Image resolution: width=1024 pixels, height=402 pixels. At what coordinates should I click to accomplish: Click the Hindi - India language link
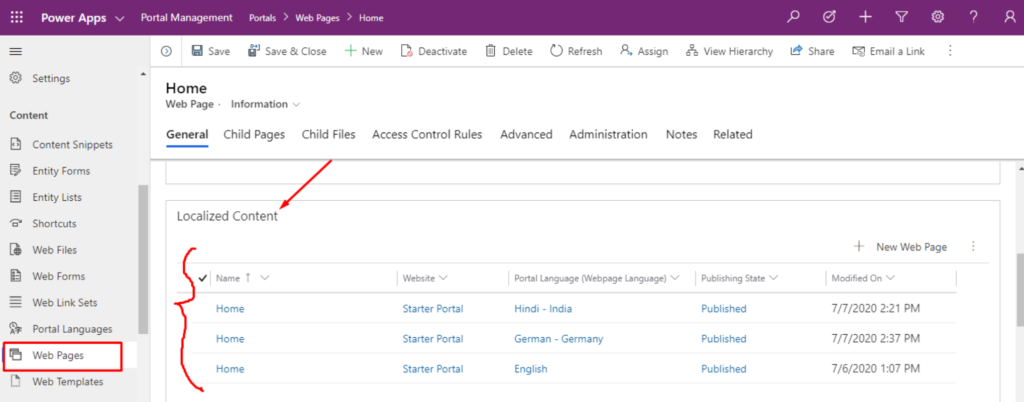[543, 309]
